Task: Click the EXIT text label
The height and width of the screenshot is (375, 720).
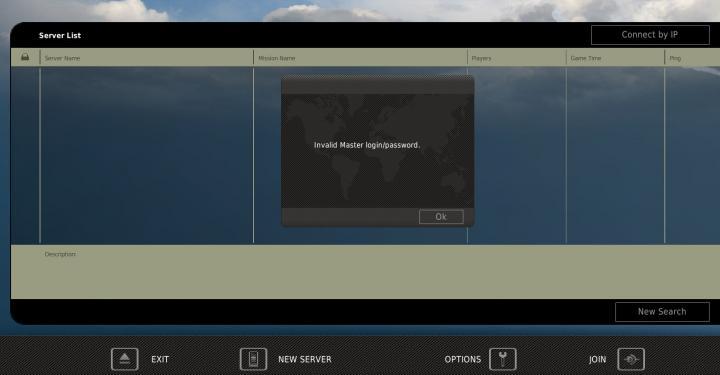Action: pyautogui.click(x=160, y=359)
